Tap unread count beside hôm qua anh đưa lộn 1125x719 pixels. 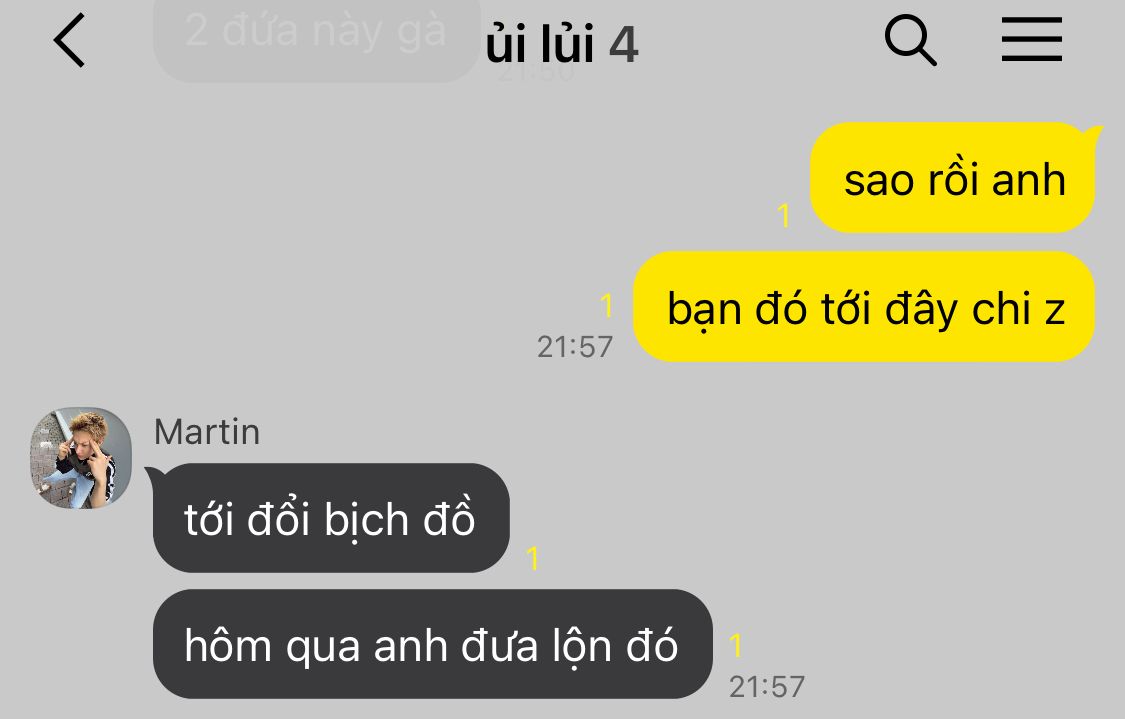pyautogui.click(x=736, y=645)
